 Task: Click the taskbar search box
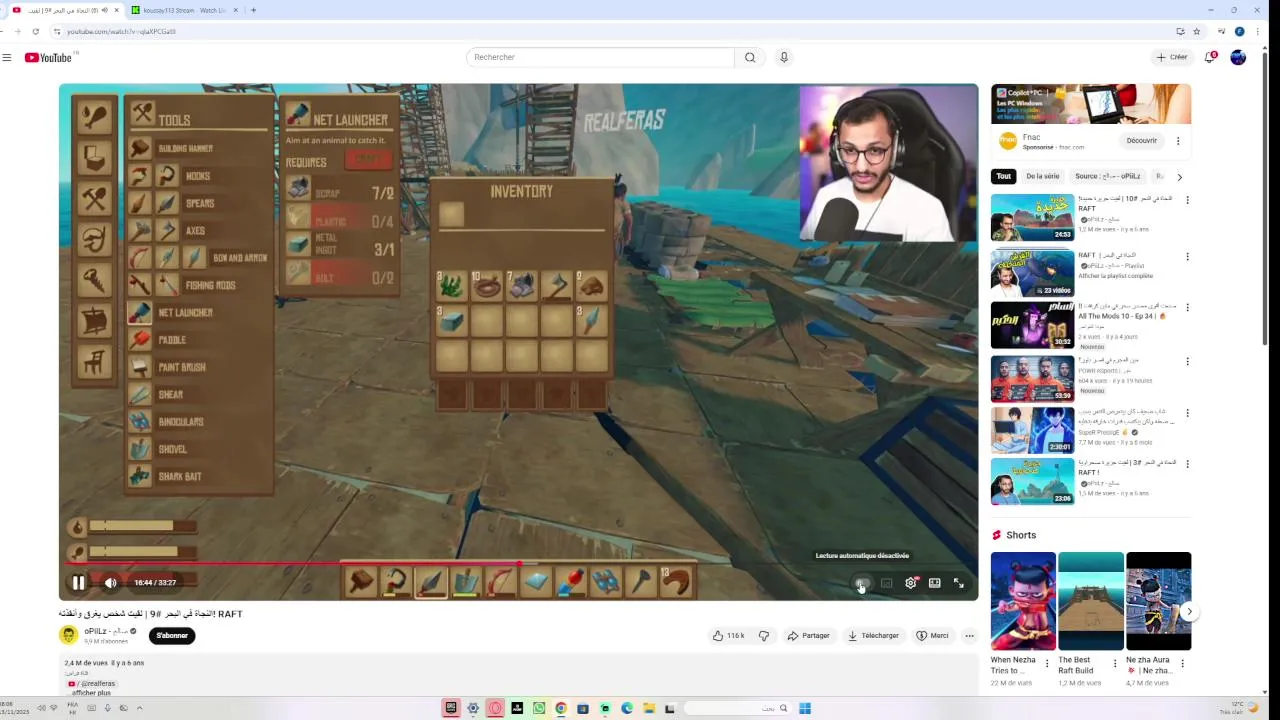coord(737,708)
